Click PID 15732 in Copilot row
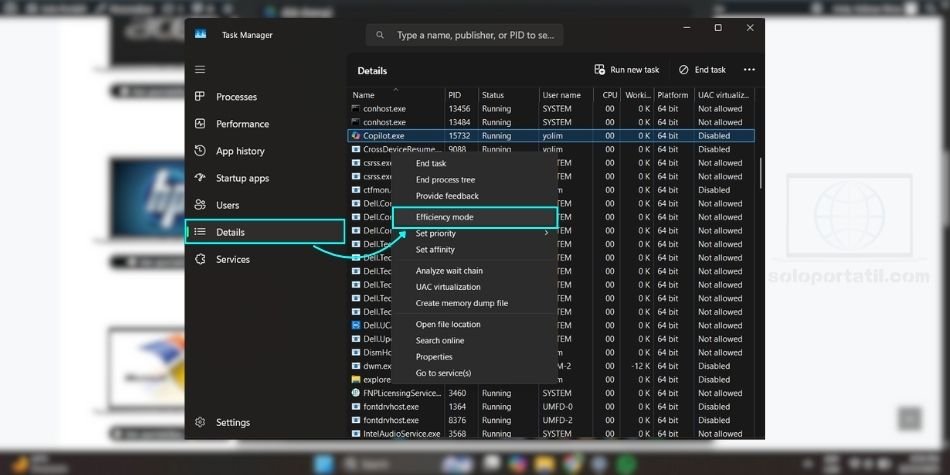950x475 pixels. (459, 136)
